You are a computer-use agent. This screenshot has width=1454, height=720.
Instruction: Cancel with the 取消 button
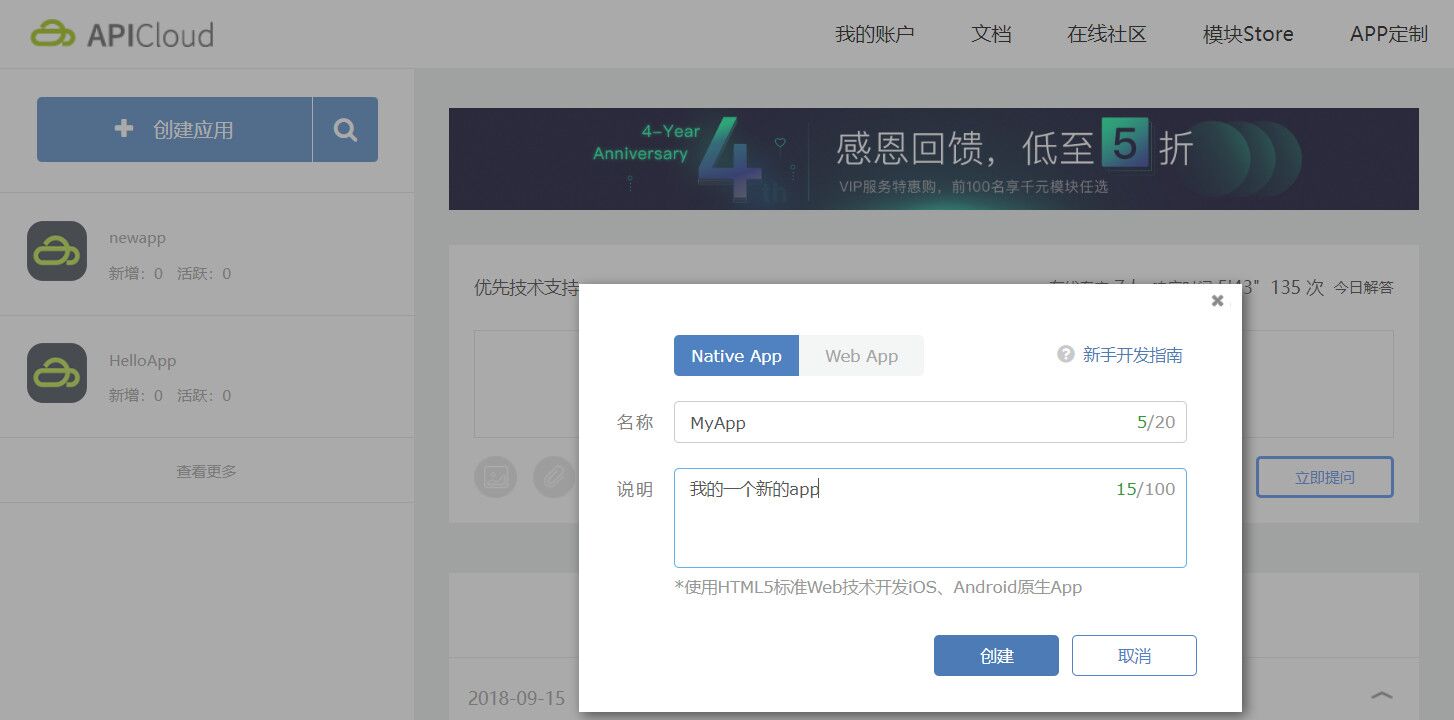1134,655
